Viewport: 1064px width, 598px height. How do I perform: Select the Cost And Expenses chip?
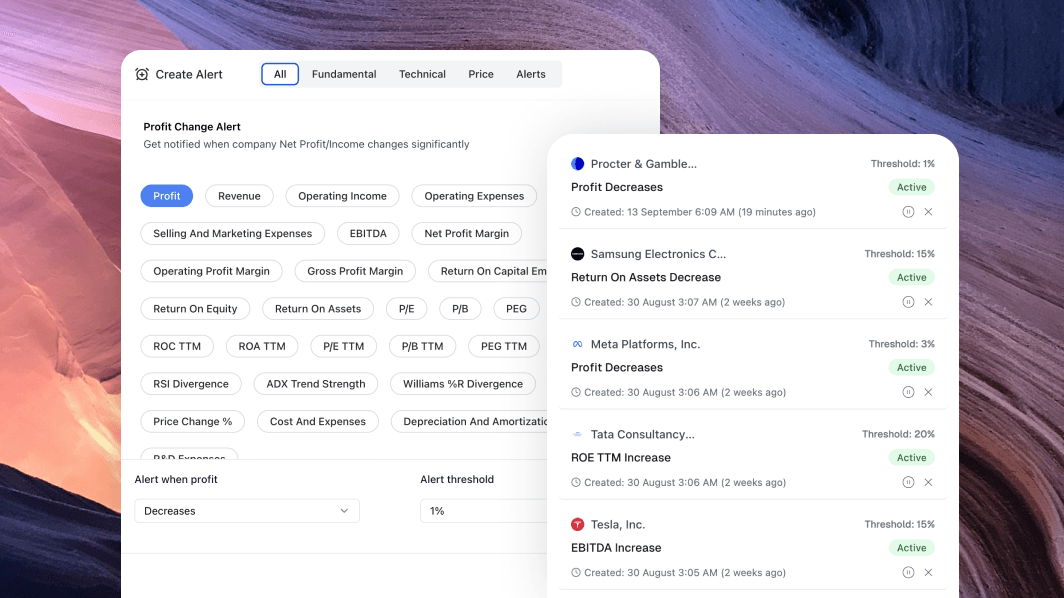click(x=318, y=422)
